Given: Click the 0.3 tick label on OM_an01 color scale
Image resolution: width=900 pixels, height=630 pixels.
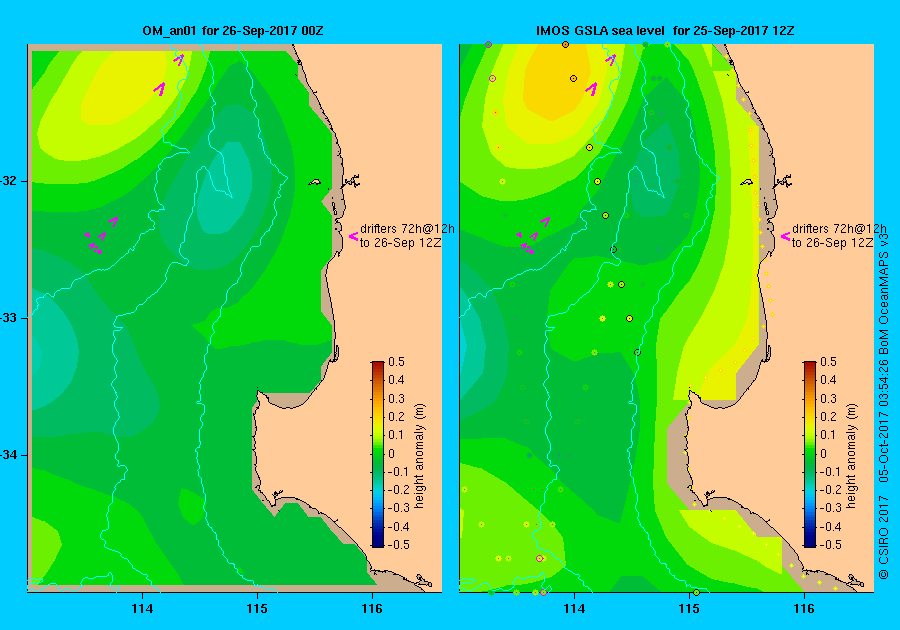Looking at the screenshot, I should [x=397, y=399].
